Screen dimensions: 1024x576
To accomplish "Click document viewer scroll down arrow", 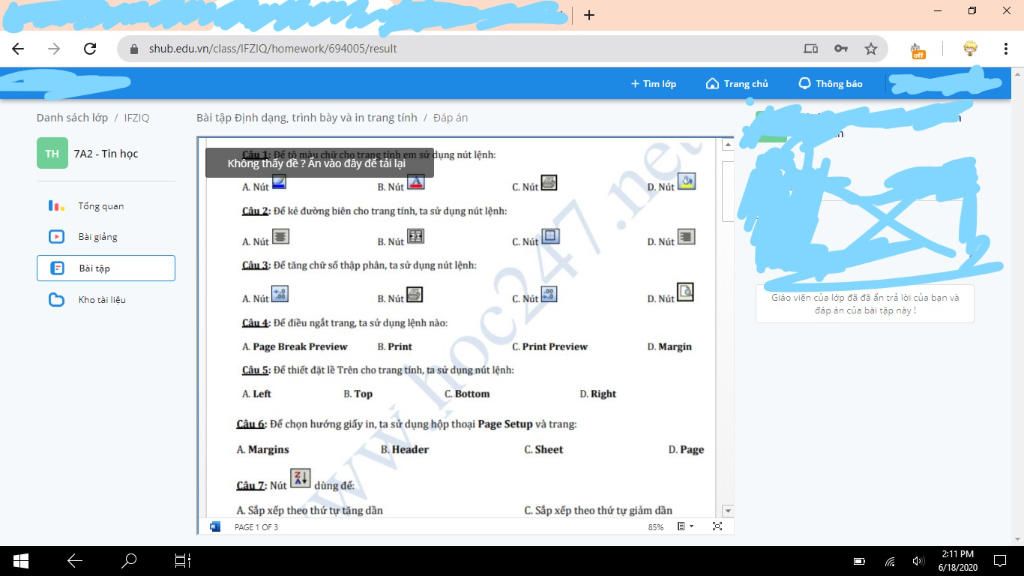I will pos(728,510).
